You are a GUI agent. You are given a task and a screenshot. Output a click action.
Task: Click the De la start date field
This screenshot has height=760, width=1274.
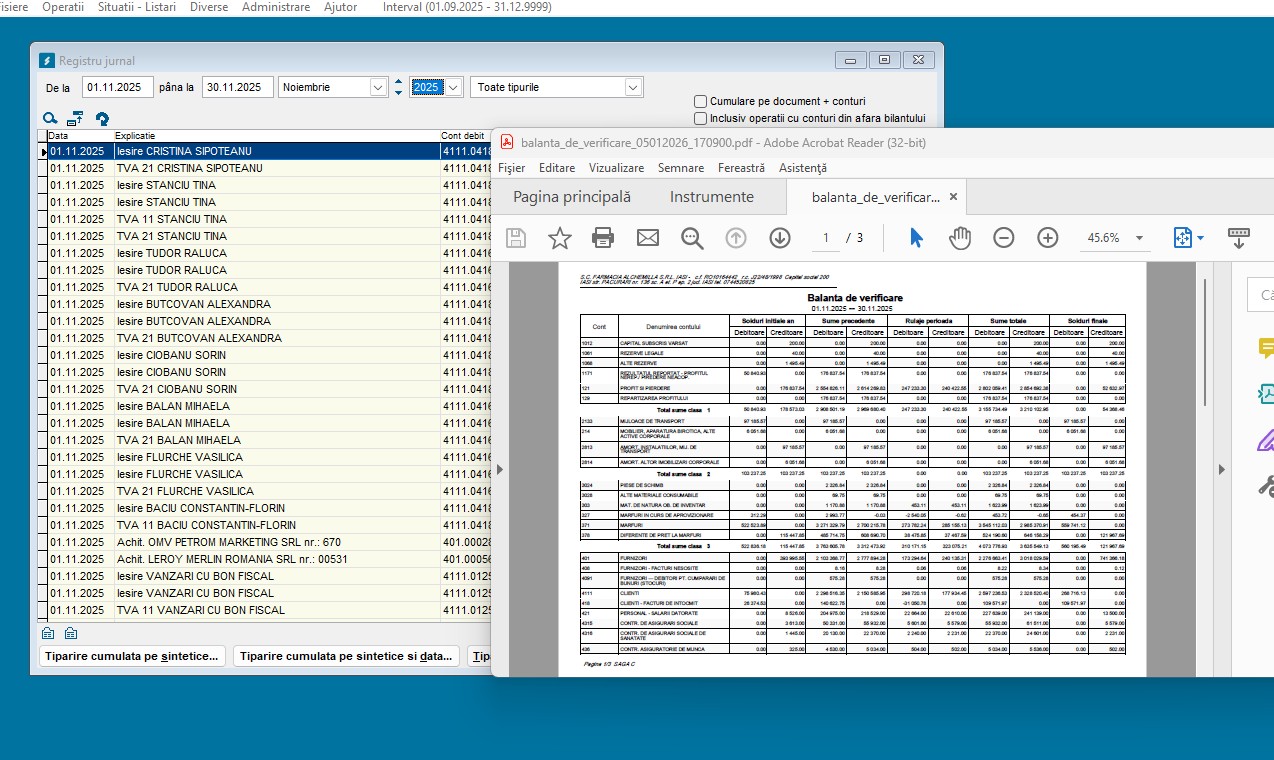(117, 87)
